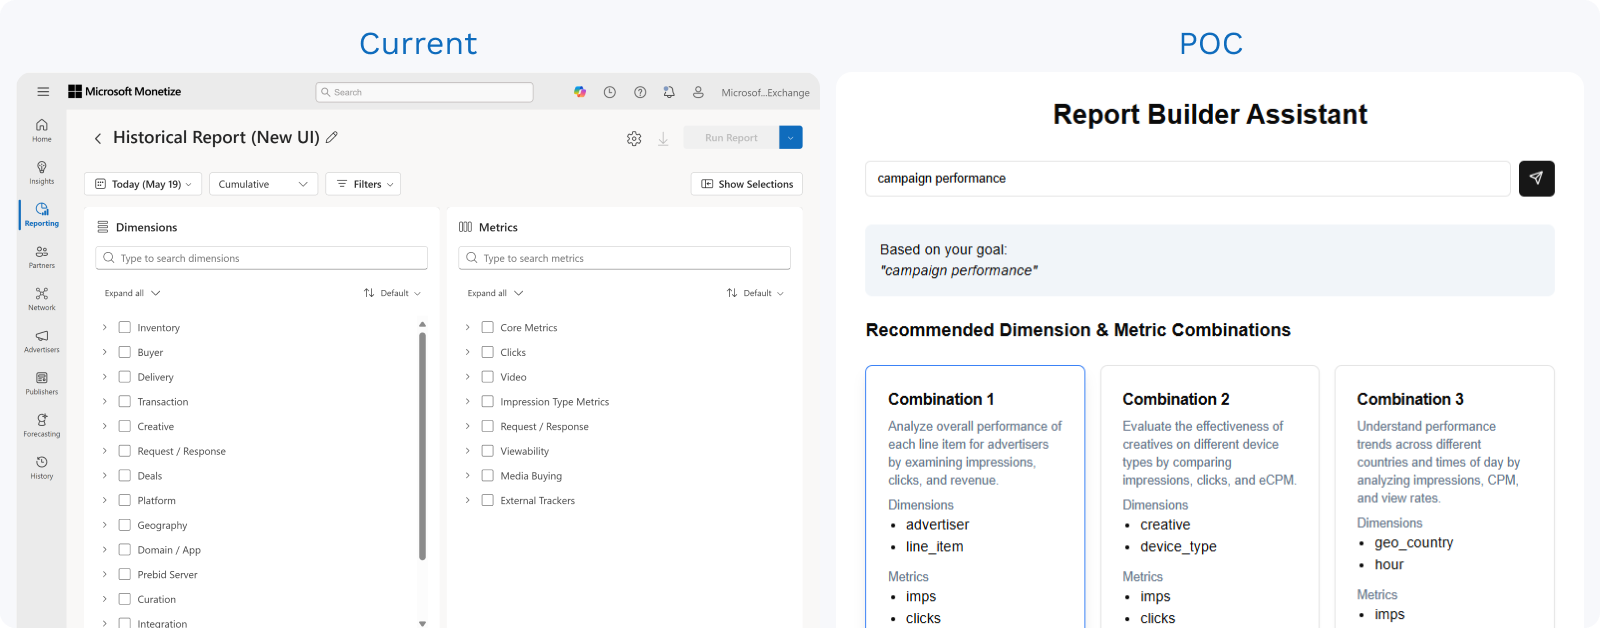The image size is (1600, 628).
Task: Send the prompt with paper plane icon
Action: pyautogui.click(x=1536, y=179)
